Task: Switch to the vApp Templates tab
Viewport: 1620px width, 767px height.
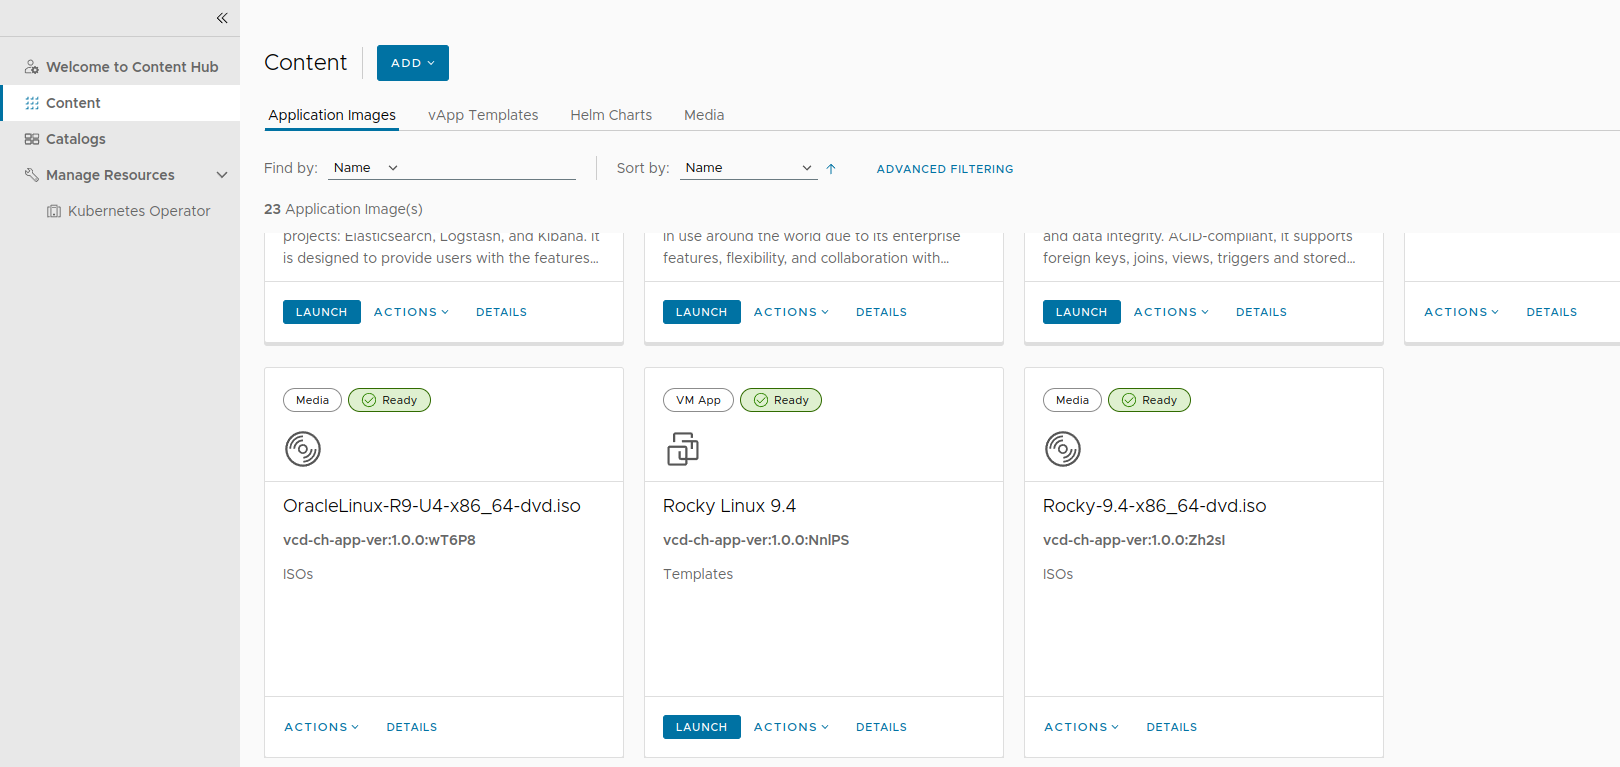Action: 483,115
